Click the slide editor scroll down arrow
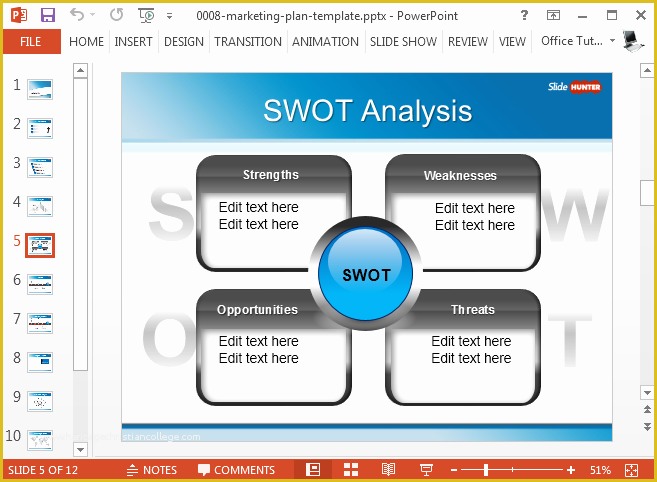Screen dimensions: 657x482 (647, 393)
